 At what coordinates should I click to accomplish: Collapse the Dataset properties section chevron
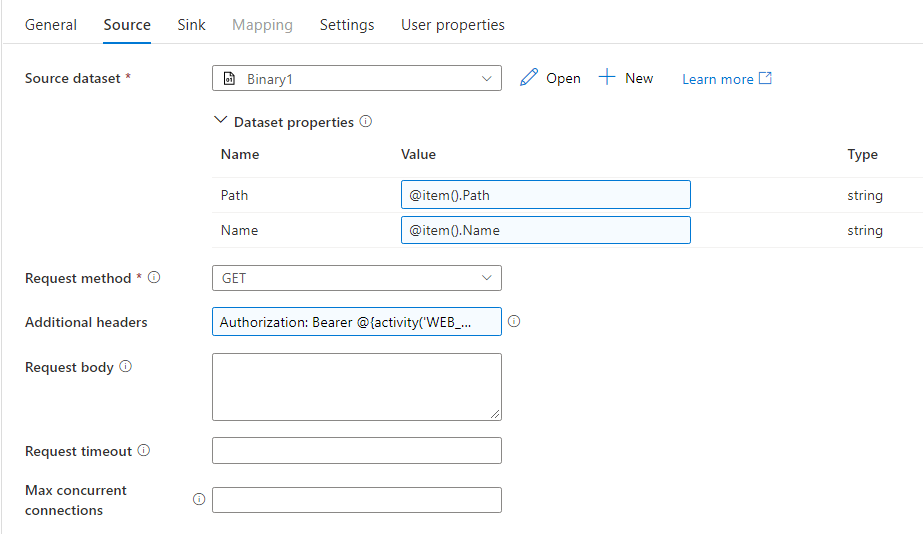[220, 120]
